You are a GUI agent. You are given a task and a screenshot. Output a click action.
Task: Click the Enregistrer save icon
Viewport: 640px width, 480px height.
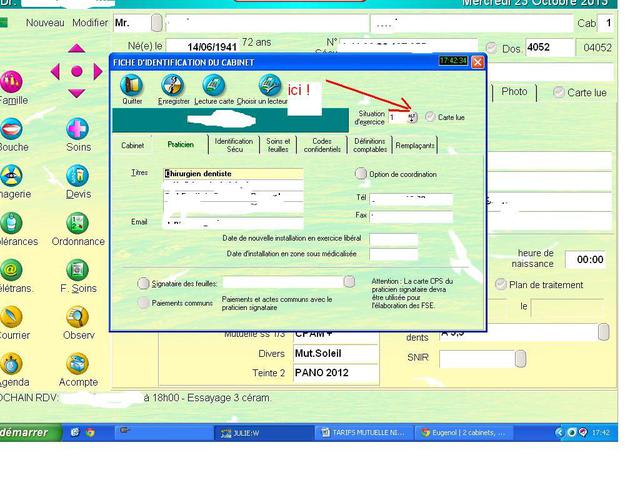coord(173,86)
